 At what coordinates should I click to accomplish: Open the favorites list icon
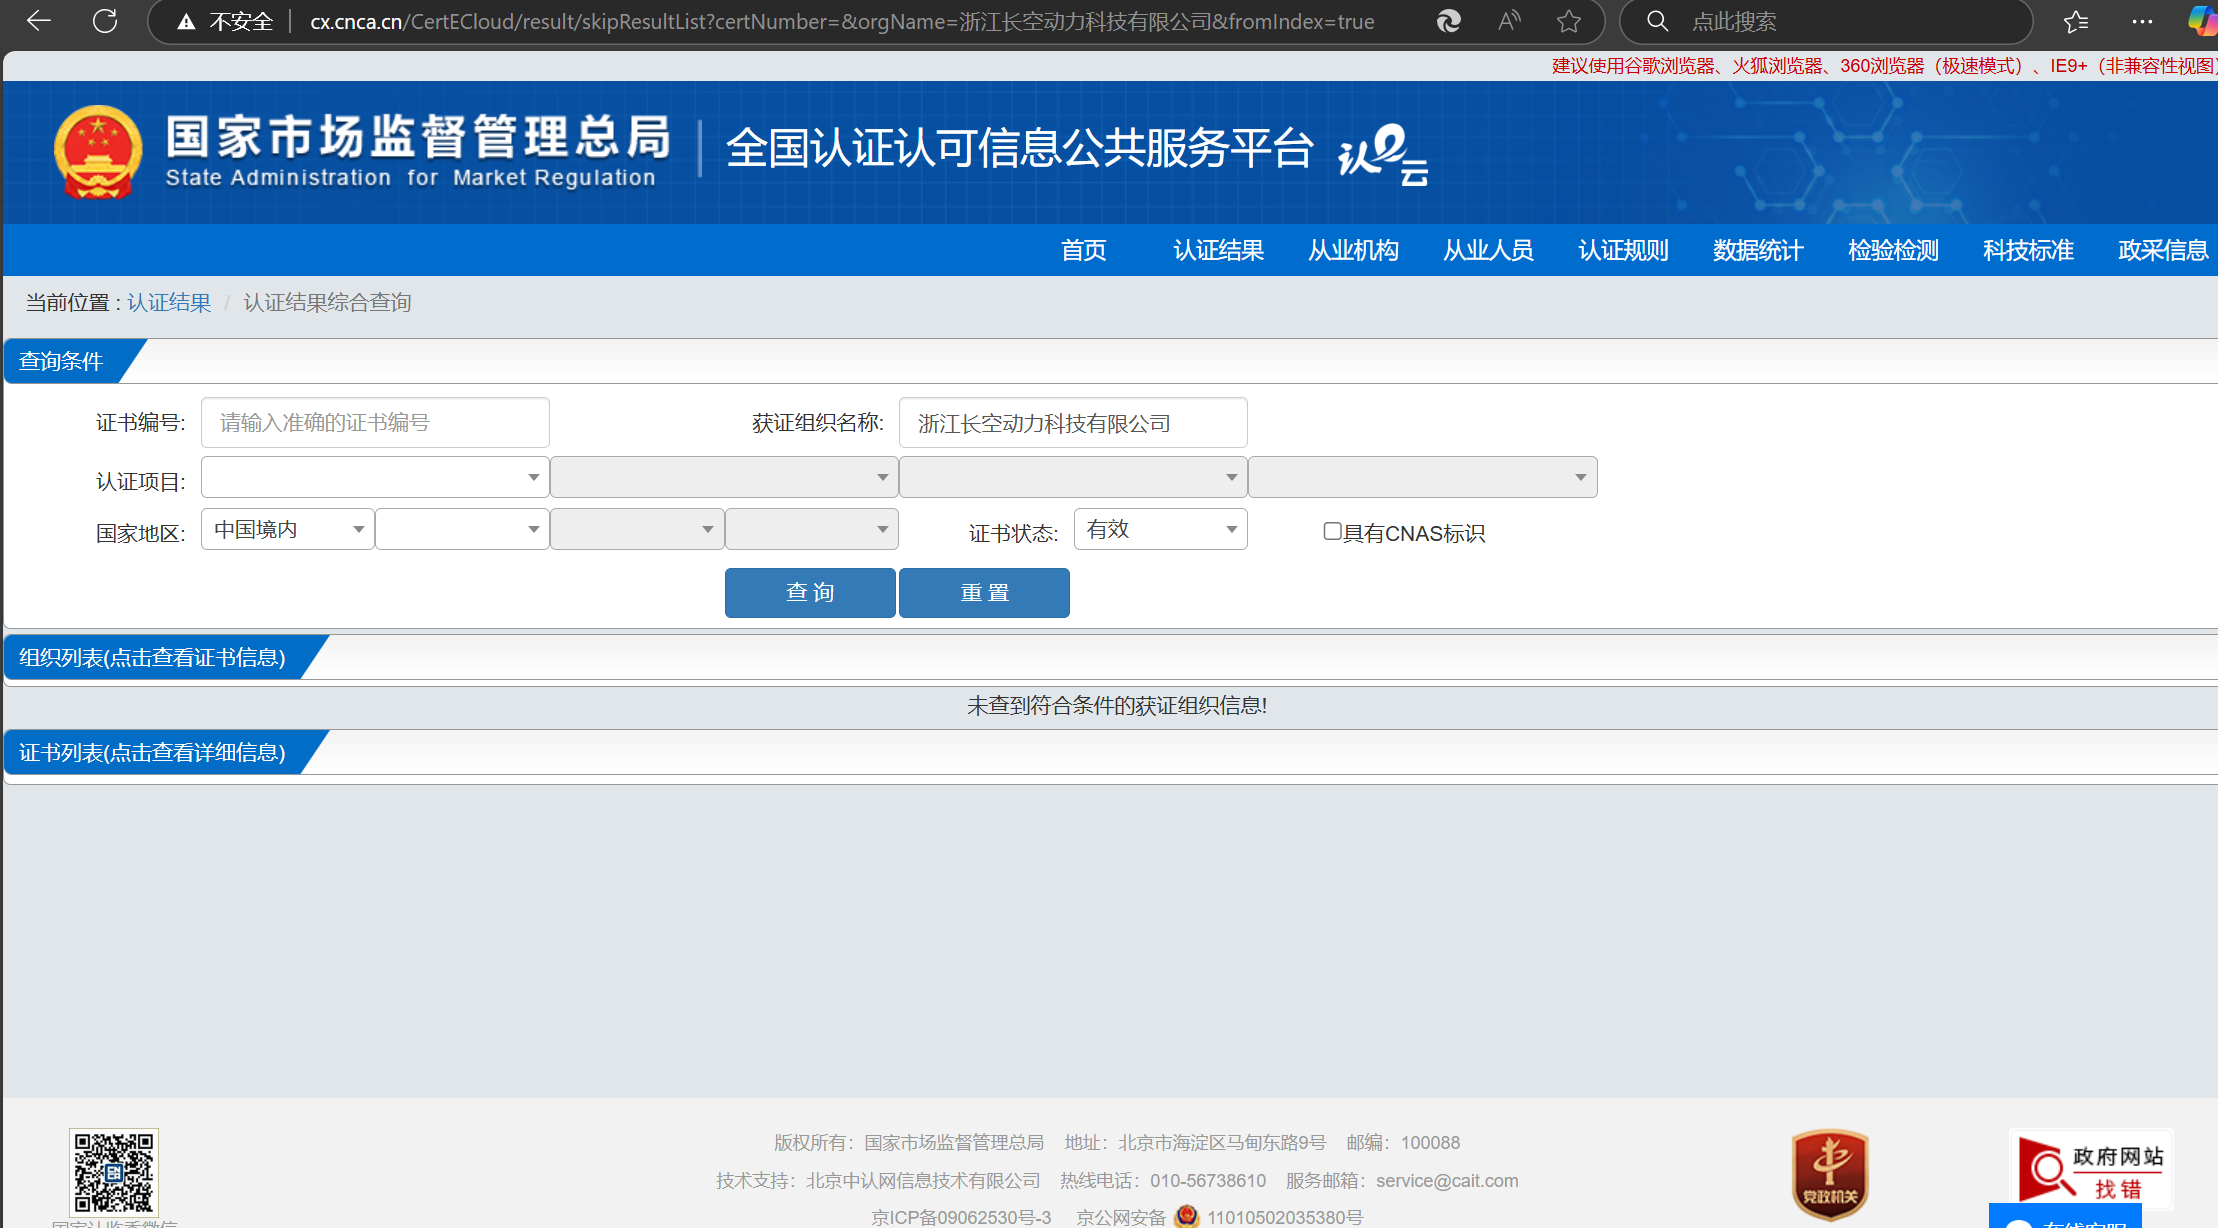2076,21
